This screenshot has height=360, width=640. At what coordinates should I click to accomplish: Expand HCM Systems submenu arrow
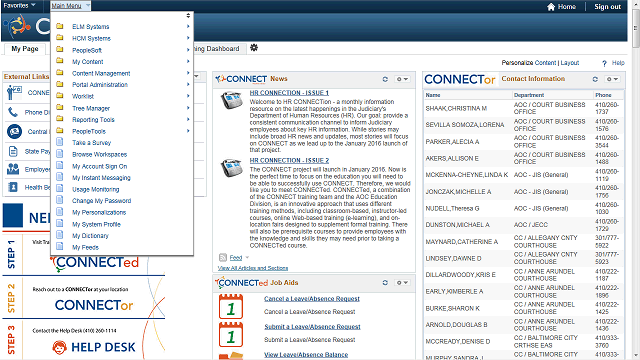click(188, 38)
